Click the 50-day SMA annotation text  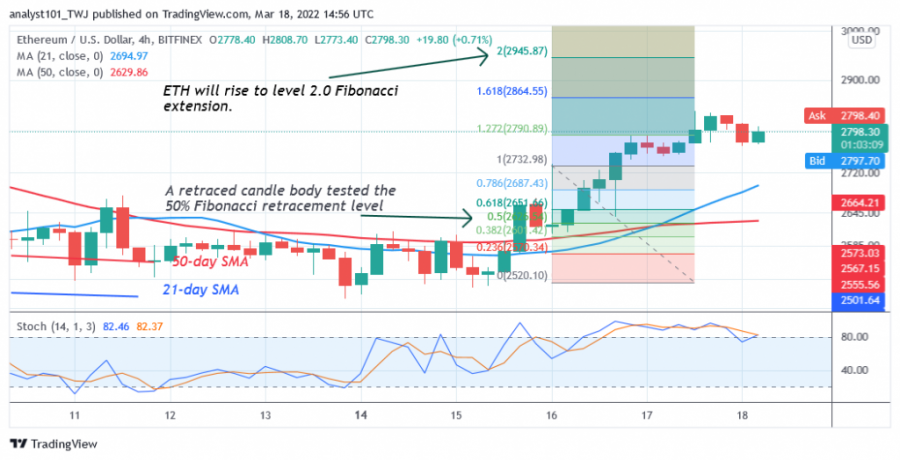(211, 262)
